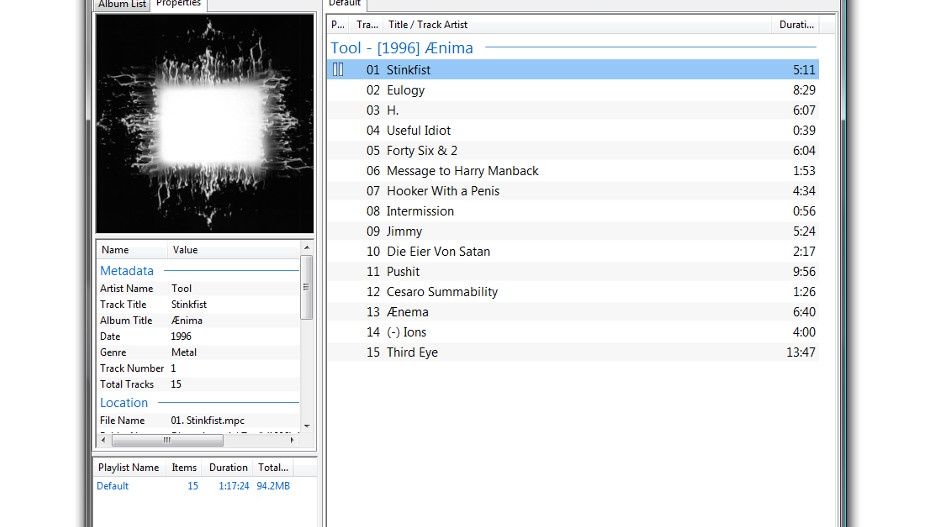936x527 pixels.
Task: Click the 1:17:24 playlist duration value
Action: (x=233, y=486)
